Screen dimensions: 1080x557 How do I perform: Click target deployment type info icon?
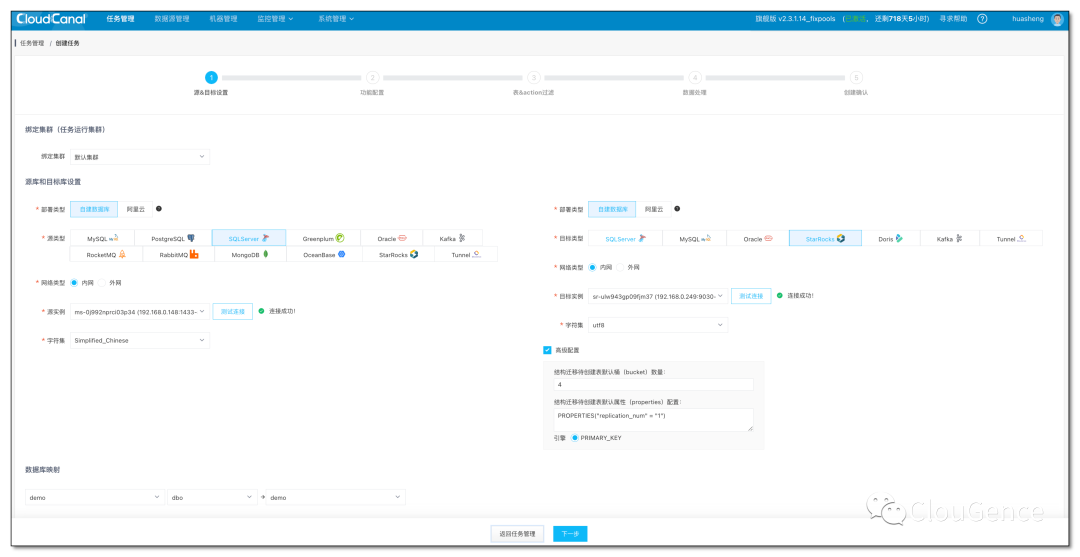[x=677, y=209]
